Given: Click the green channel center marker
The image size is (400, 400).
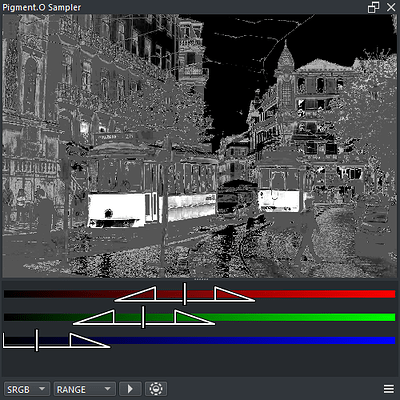Looking at the screenshot, I should point(143,317).
